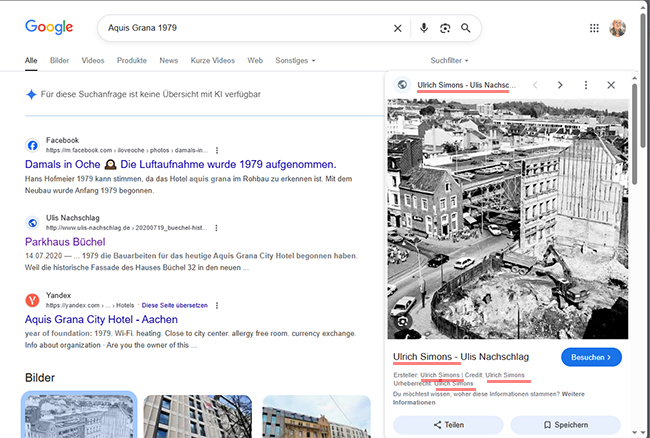Click the Ersteller Ulrich Simons credit text
This screenshot has width=650, height=438.
(x=427, y=375)
